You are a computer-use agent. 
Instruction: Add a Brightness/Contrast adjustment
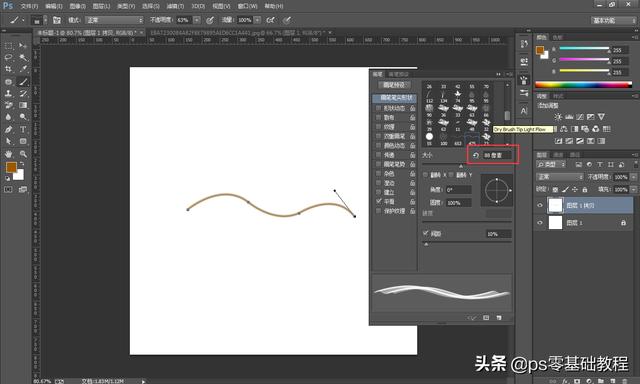558,117
